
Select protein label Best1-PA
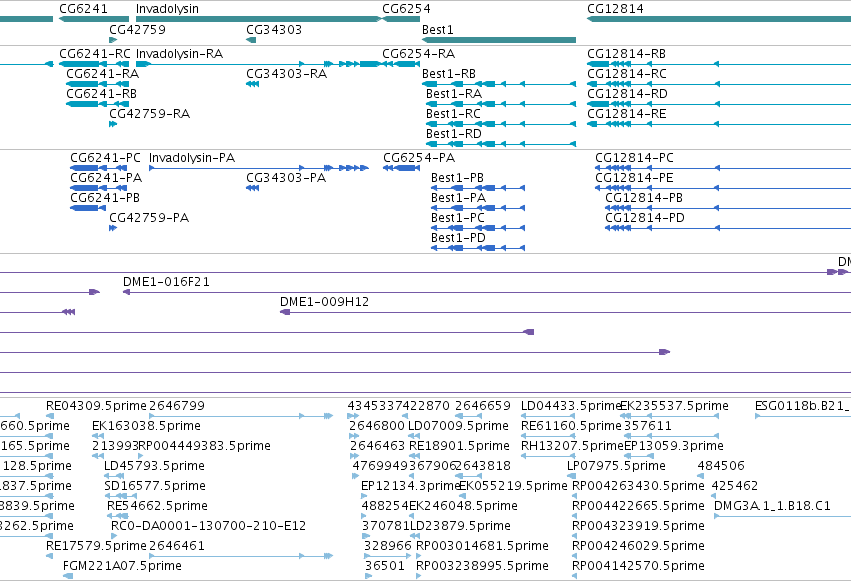pyautogui.click(x=458, y=198)
